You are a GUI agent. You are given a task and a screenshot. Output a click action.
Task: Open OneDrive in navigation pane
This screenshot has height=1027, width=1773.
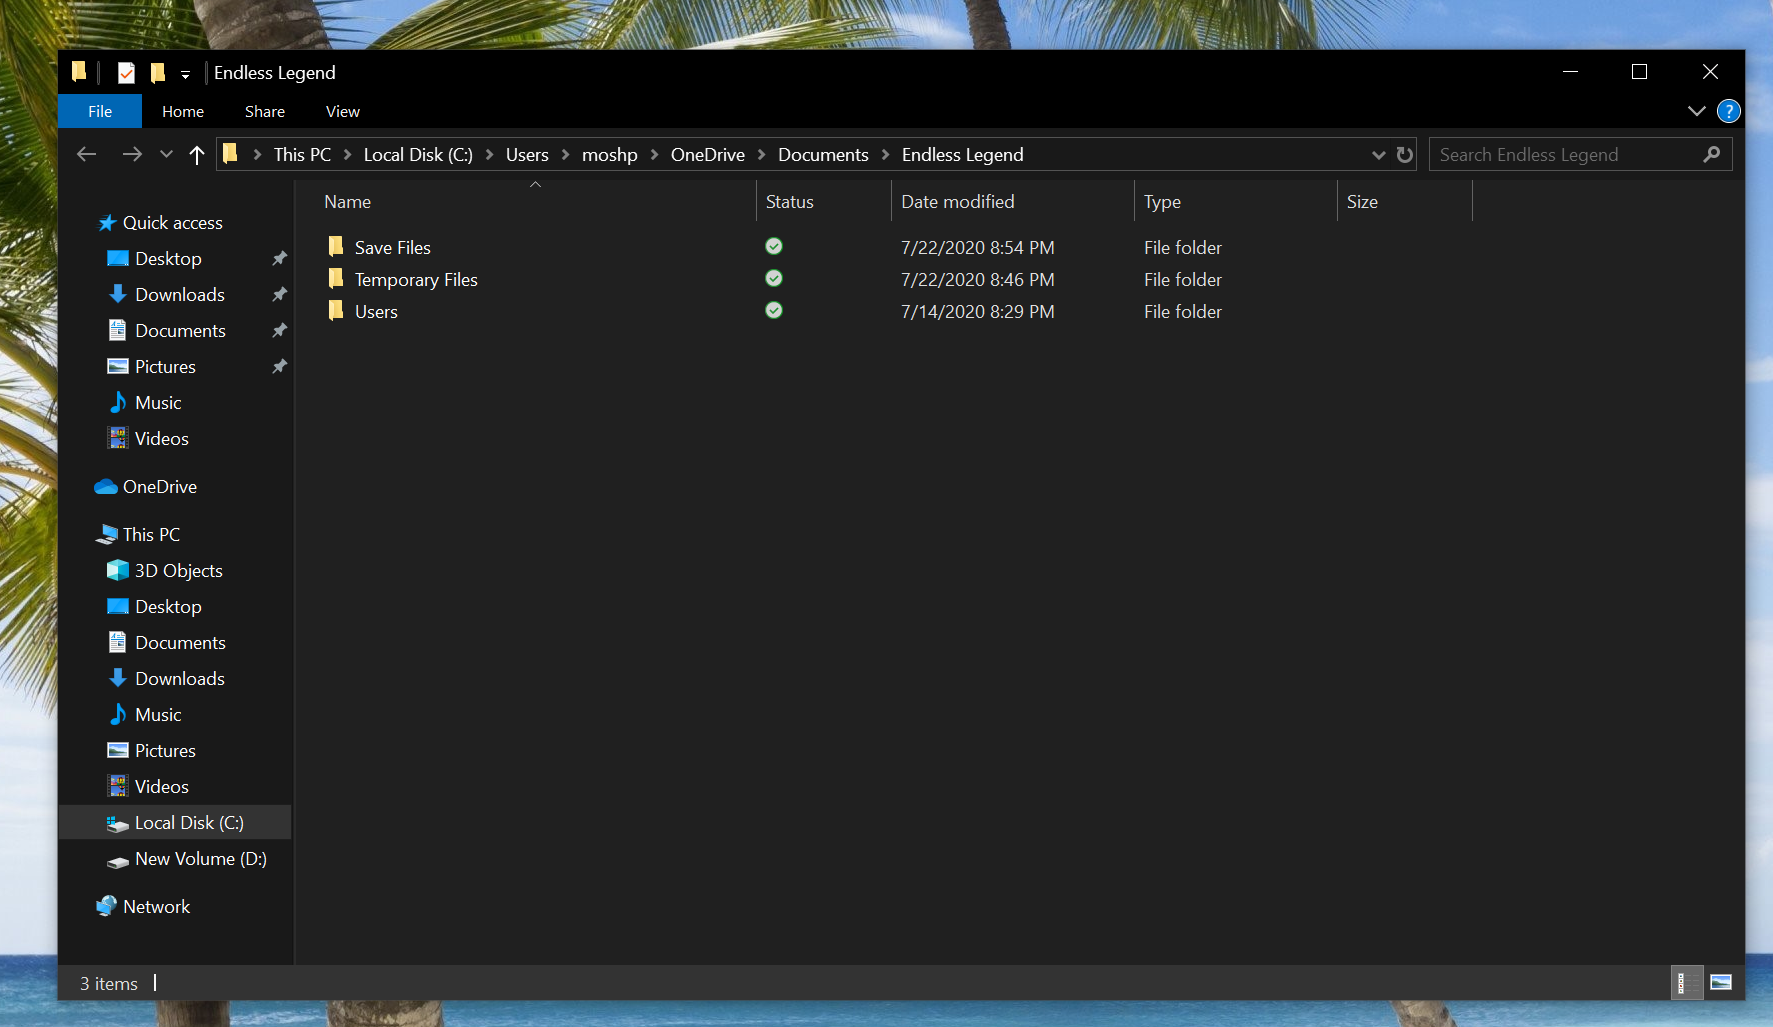(x=160, y=486)
